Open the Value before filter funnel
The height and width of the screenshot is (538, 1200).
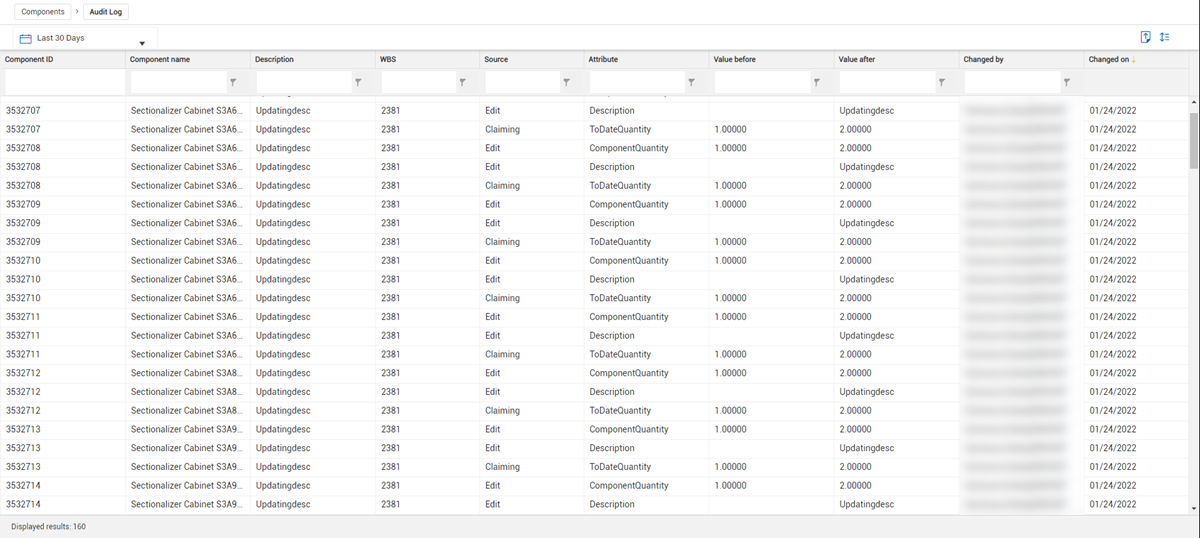tap(816, 82)
